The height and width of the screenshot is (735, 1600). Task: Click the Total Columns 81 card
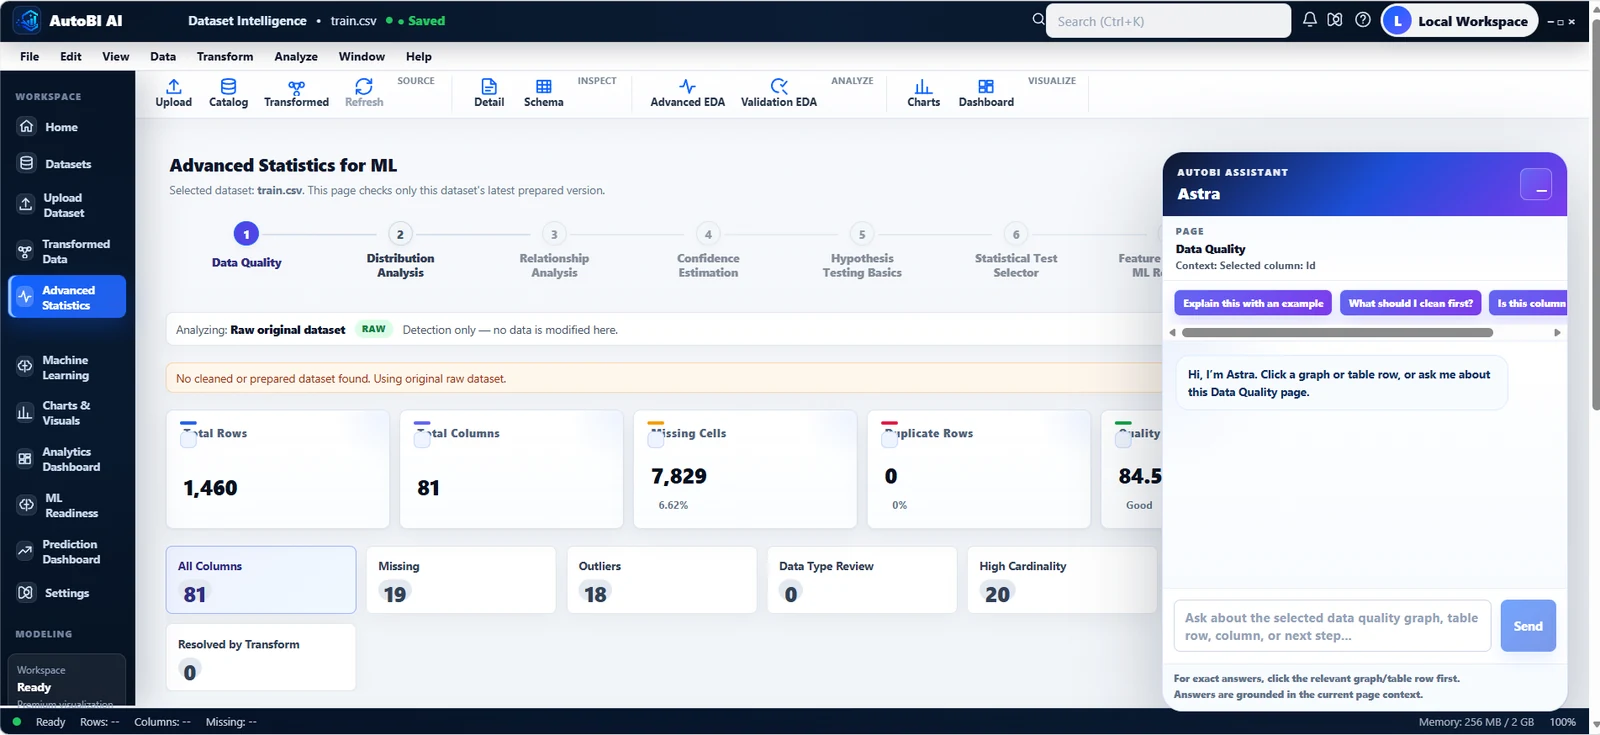511,469
